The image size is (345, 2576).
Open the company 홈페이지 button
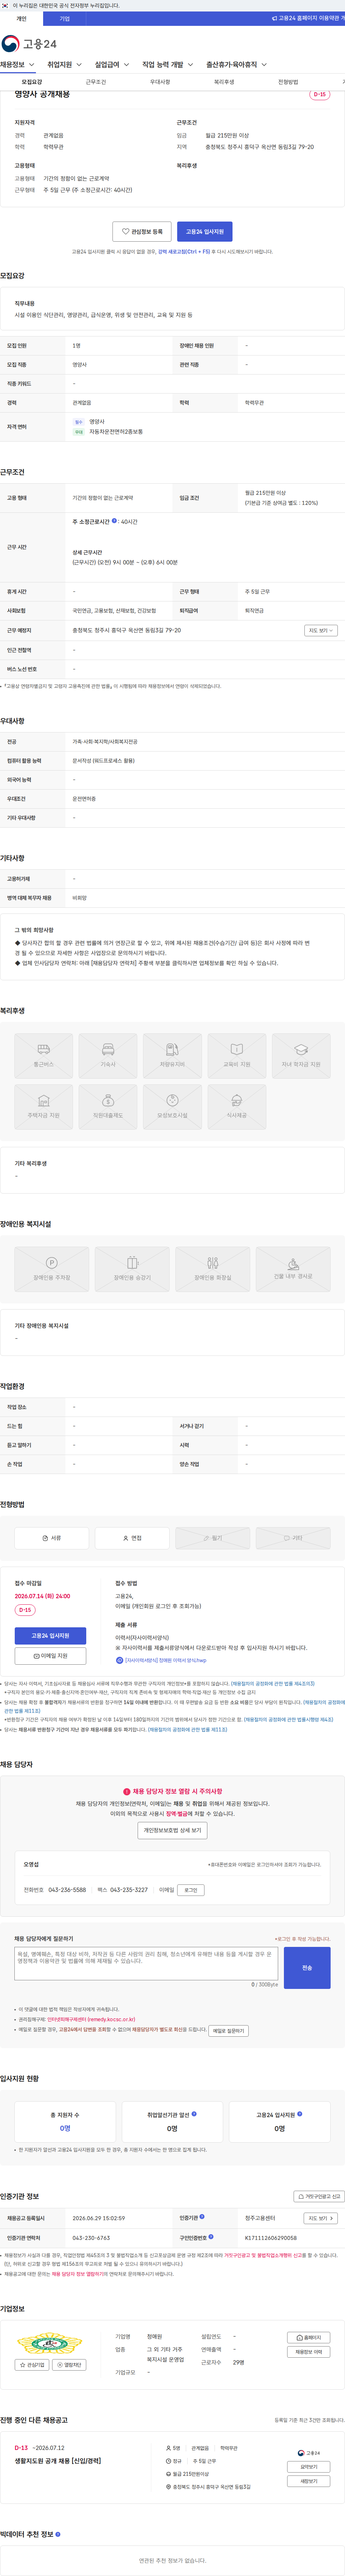pos(309,2338)
